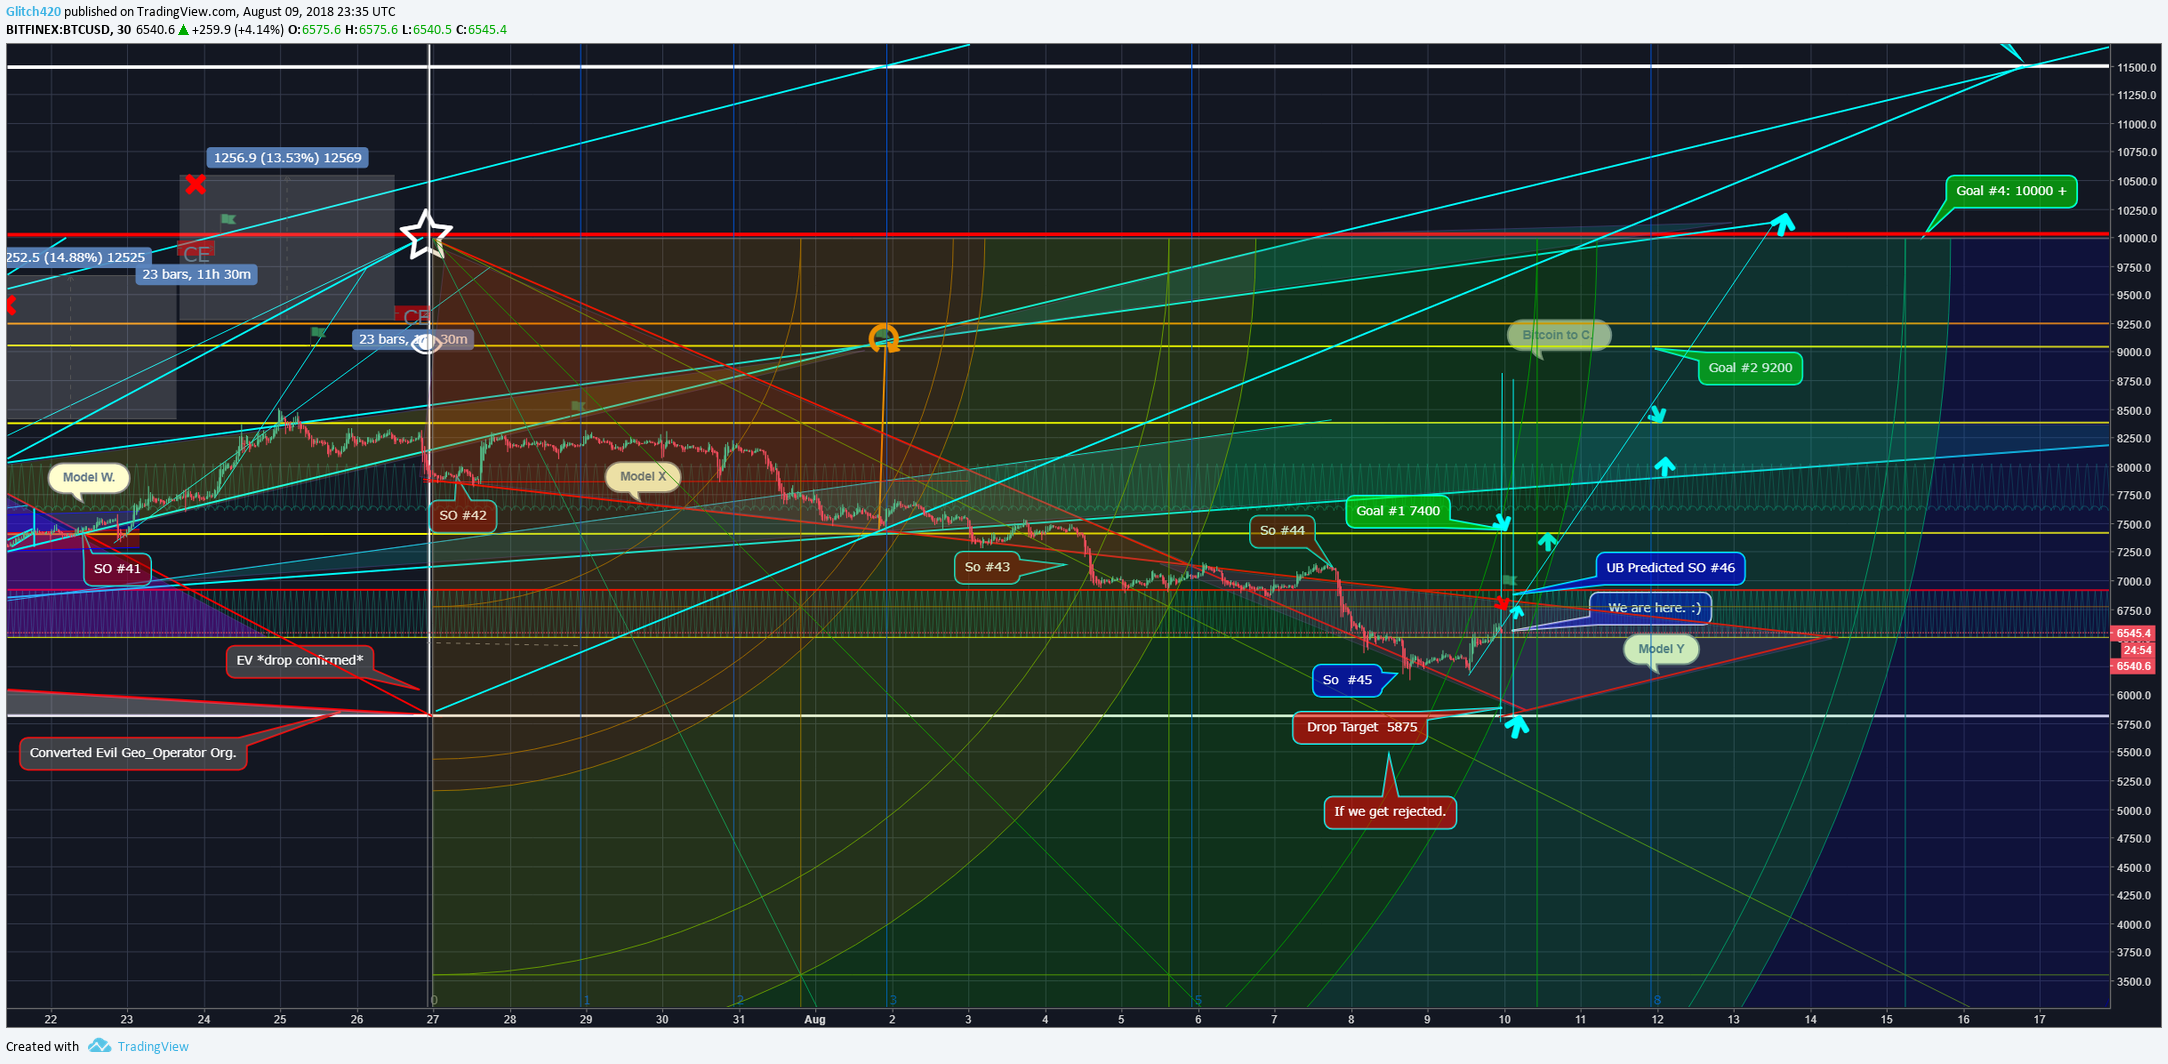Select the Model X label bubble
The image size is (2168, 1064).
(x=643, y=476)
